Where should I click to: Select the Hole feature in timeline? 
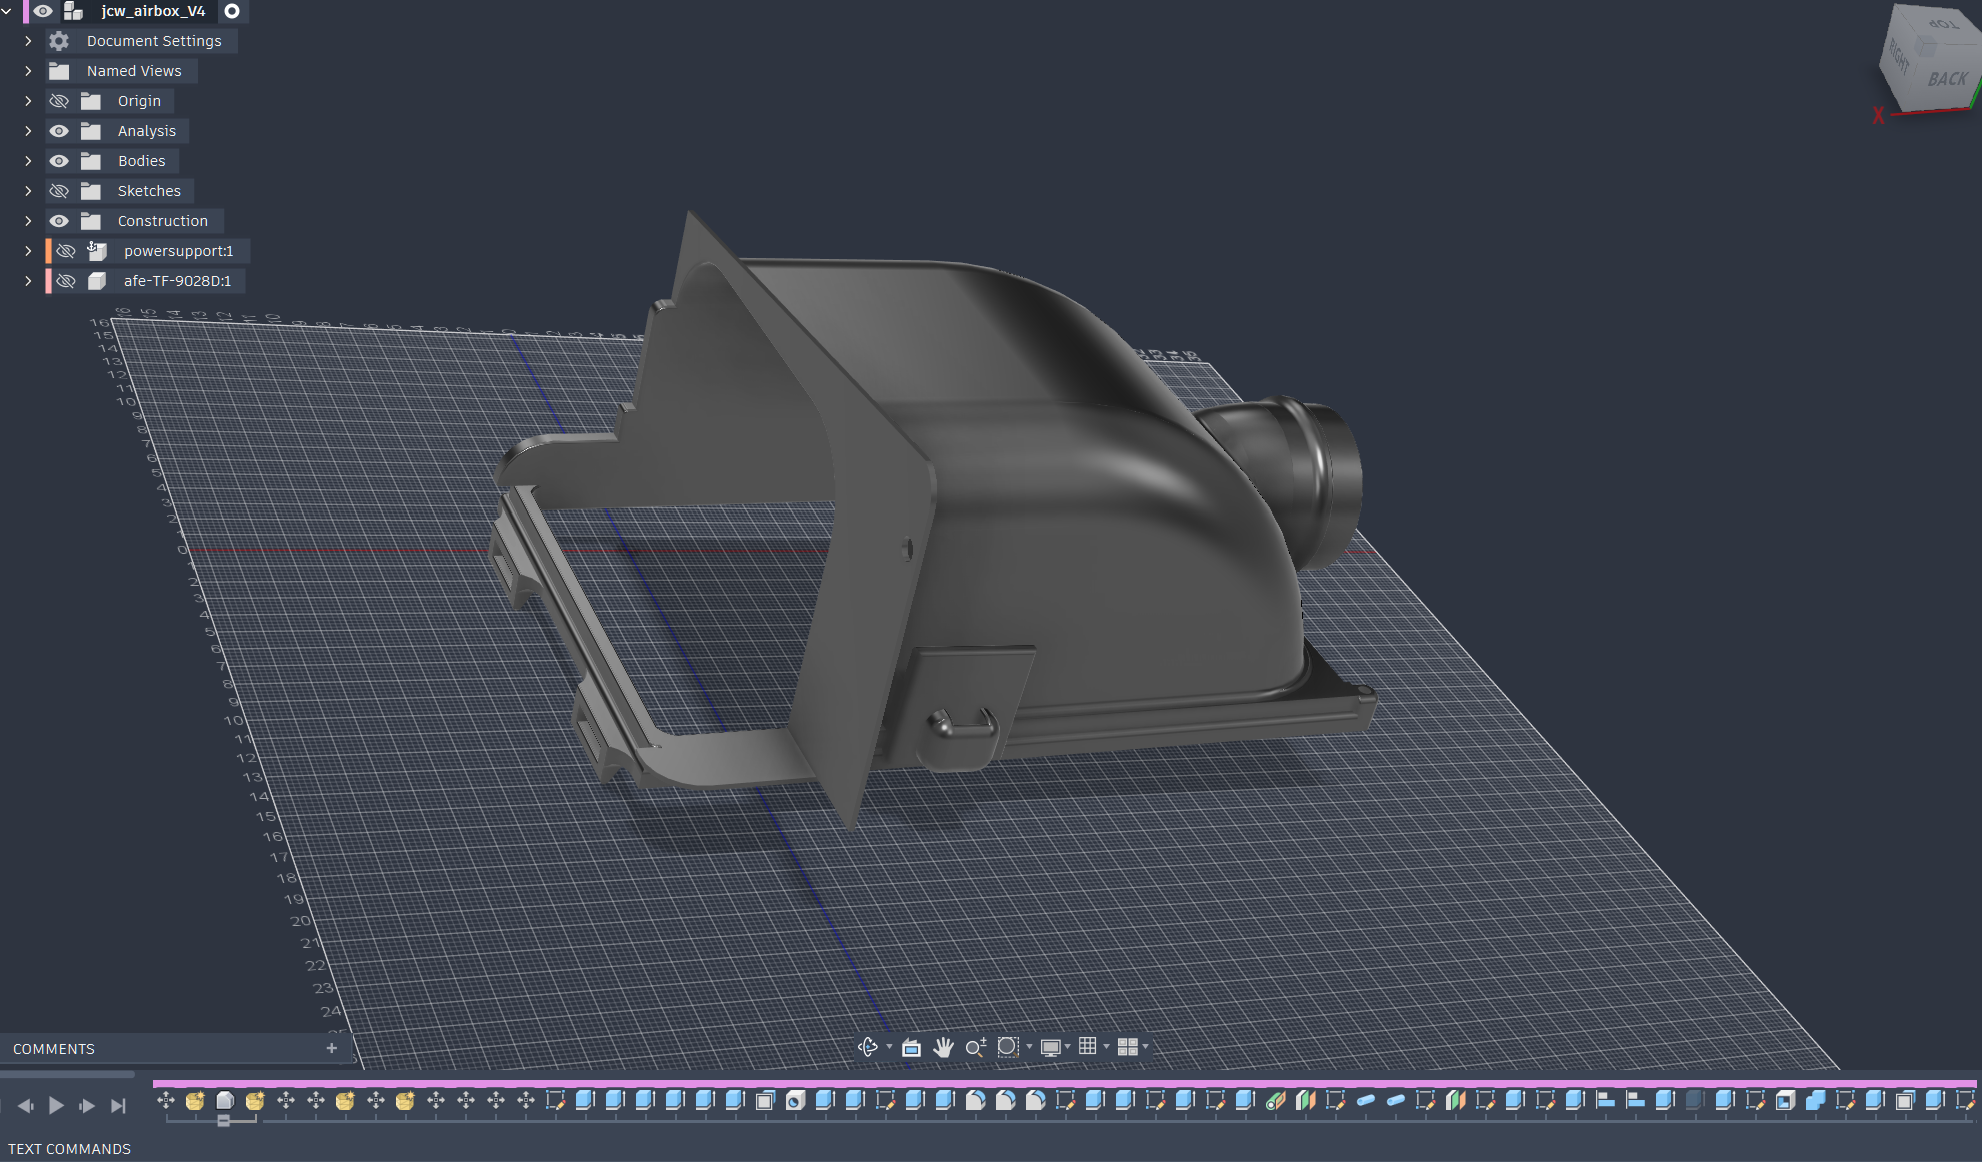point(795,1101)
